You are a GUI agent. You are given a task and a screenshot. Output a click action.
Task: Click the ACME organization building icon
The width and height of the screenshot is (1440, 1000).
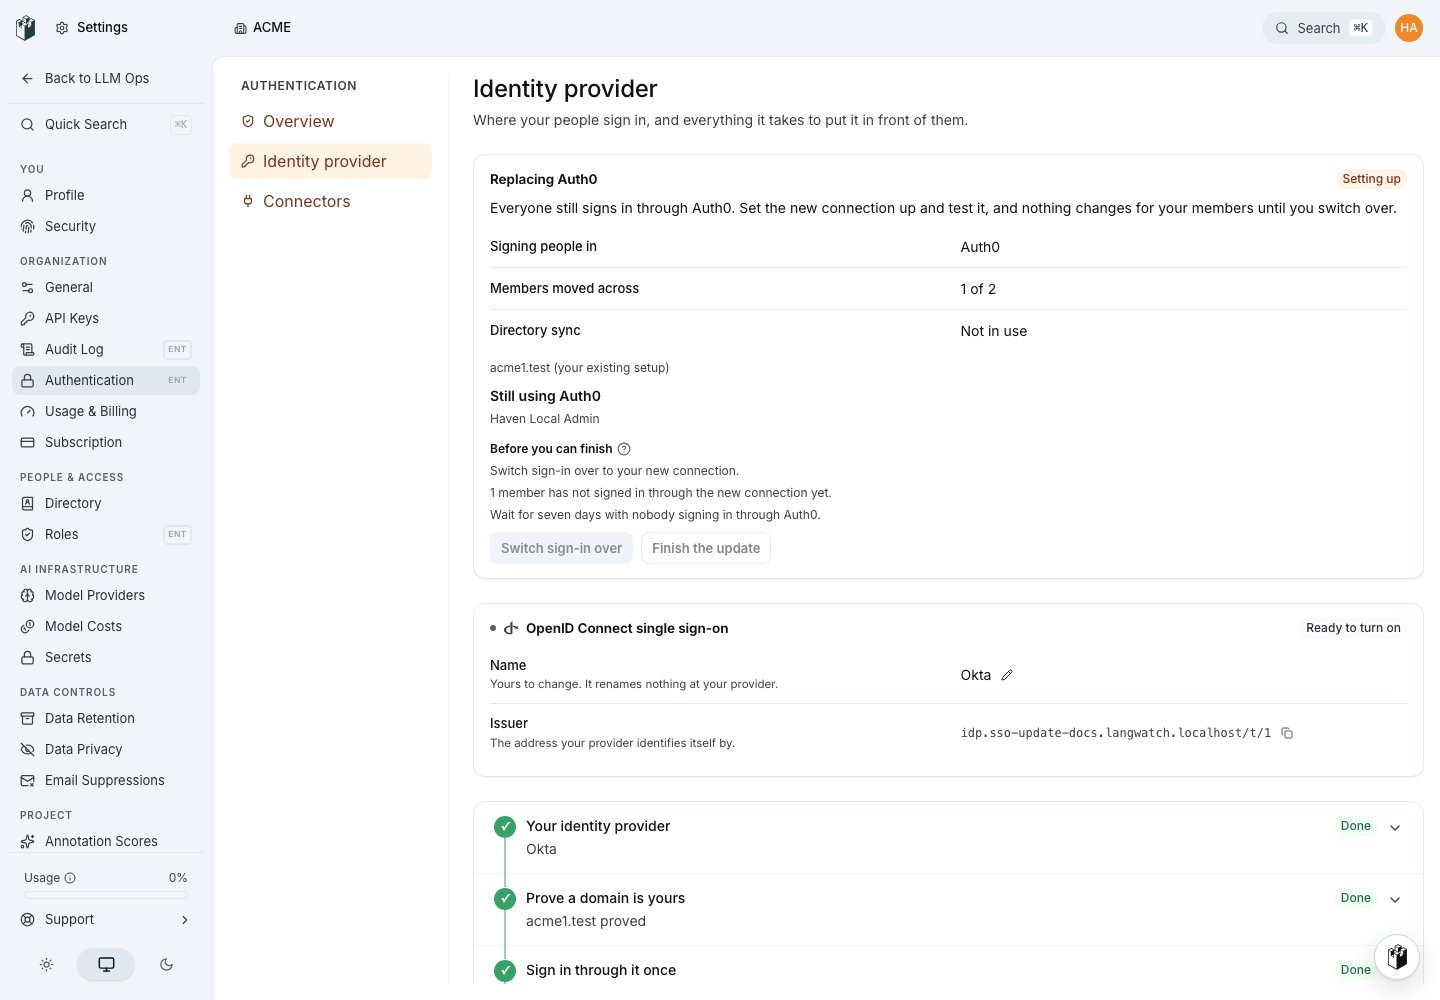pos(240,28)
